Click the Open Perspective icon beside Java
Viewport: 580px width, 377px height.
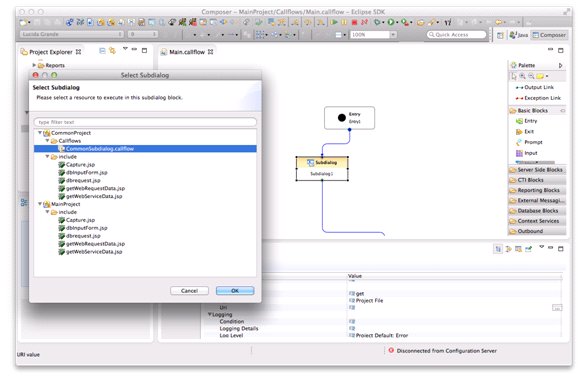500,35
